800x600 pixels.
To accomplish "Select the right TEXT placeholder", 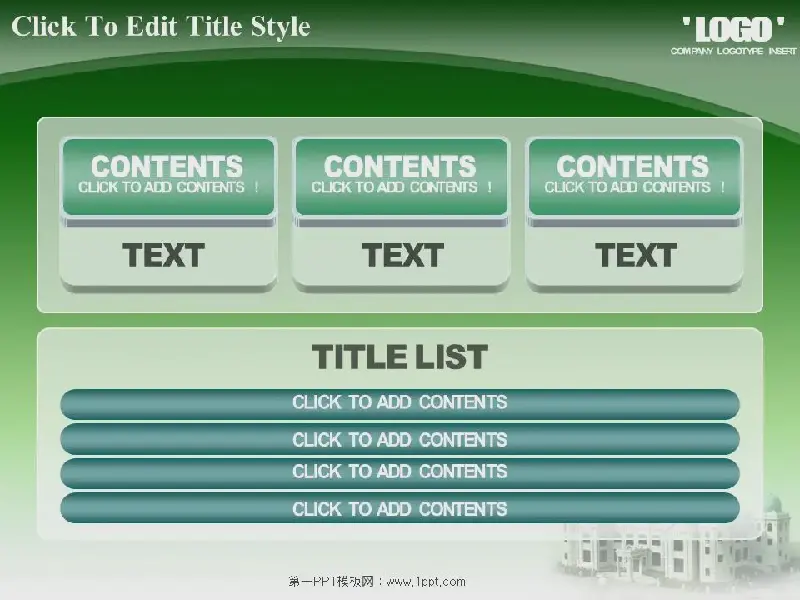I will (636, 256).
